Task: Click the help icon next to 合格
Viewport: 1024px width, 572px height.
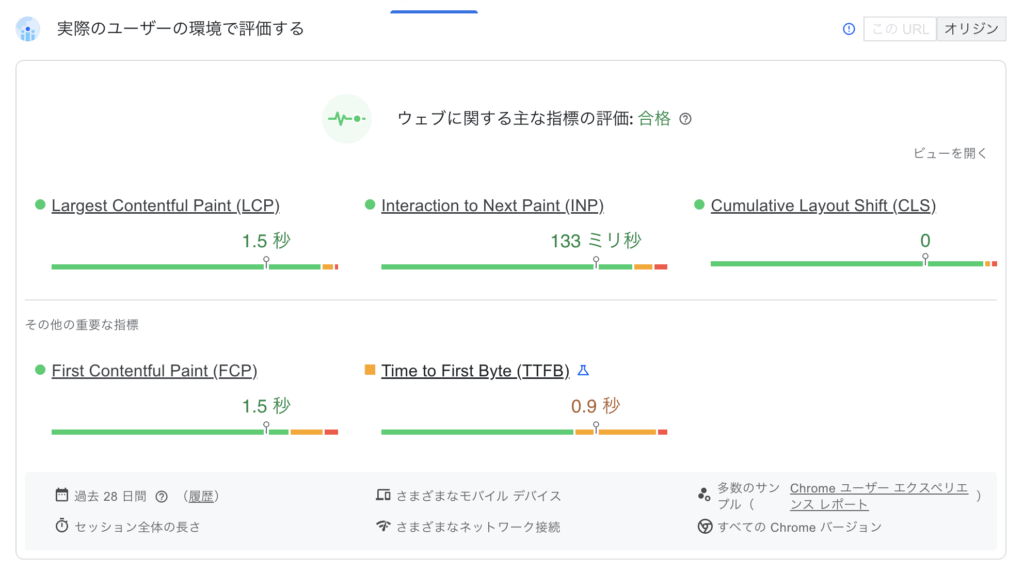Action: [x=685, y=119]
